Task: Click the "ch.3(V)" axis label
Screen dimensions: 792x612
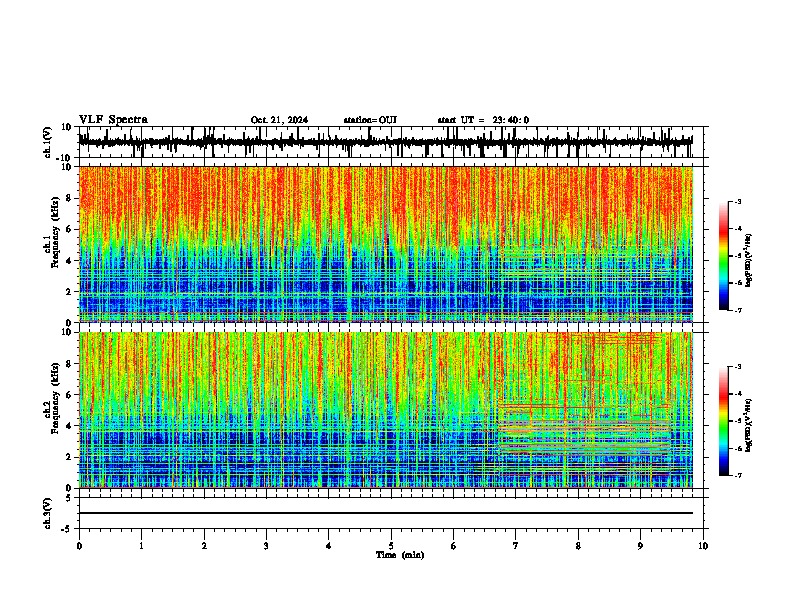Action: [x=47, y=513]
